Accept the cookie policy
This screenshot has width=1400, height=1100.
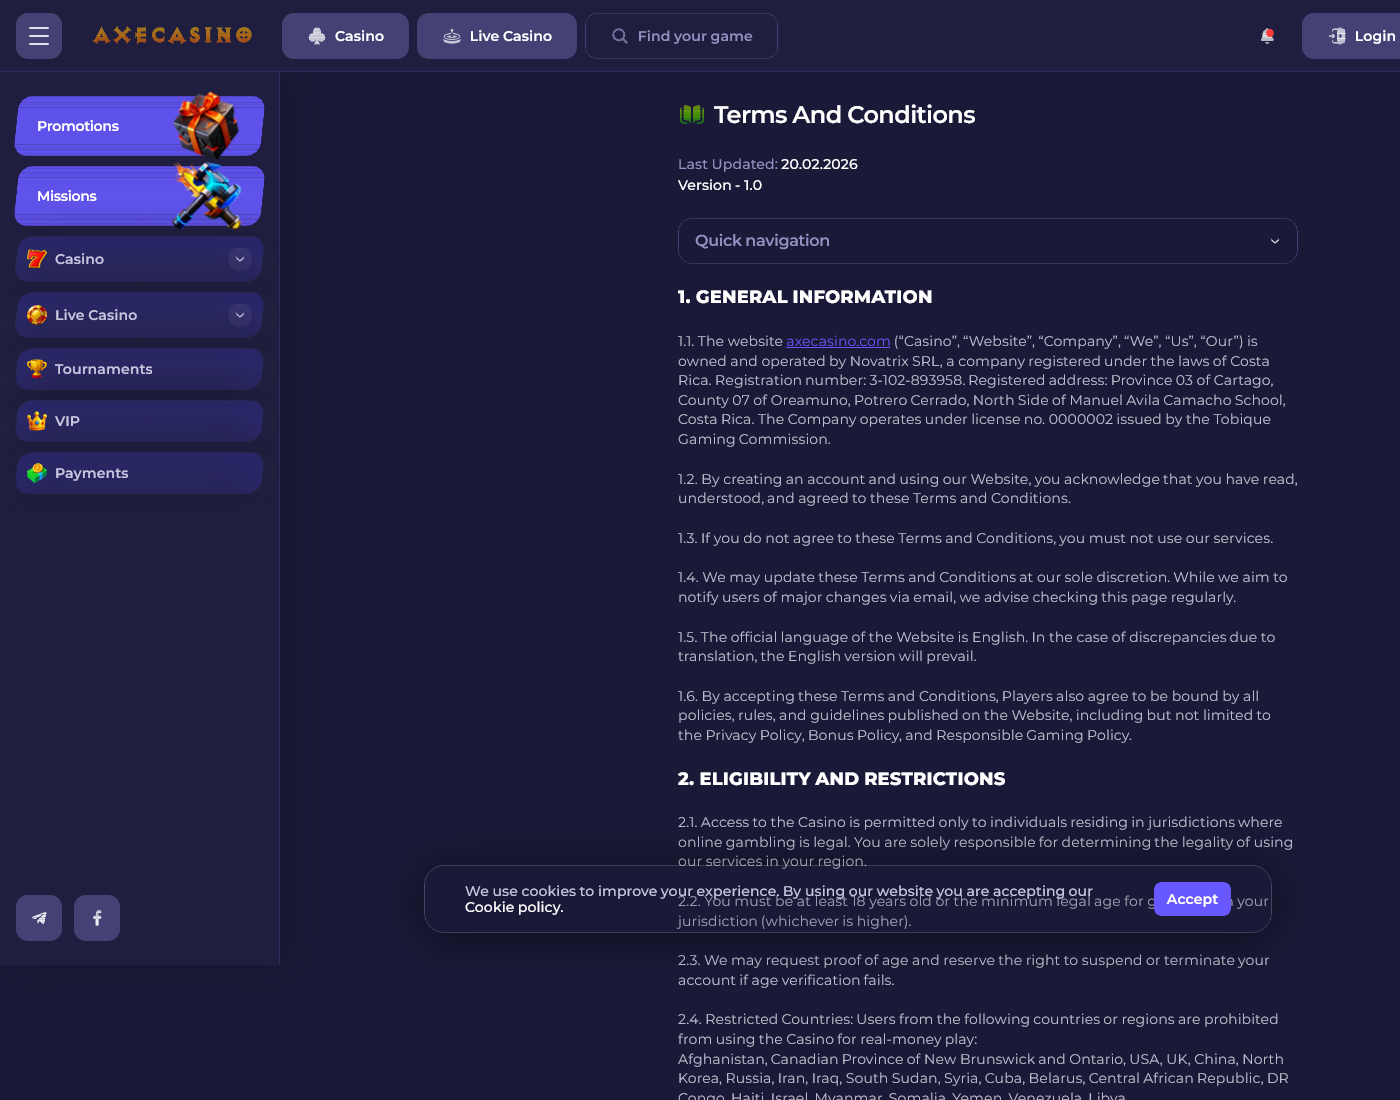(x=1192, y=899)
